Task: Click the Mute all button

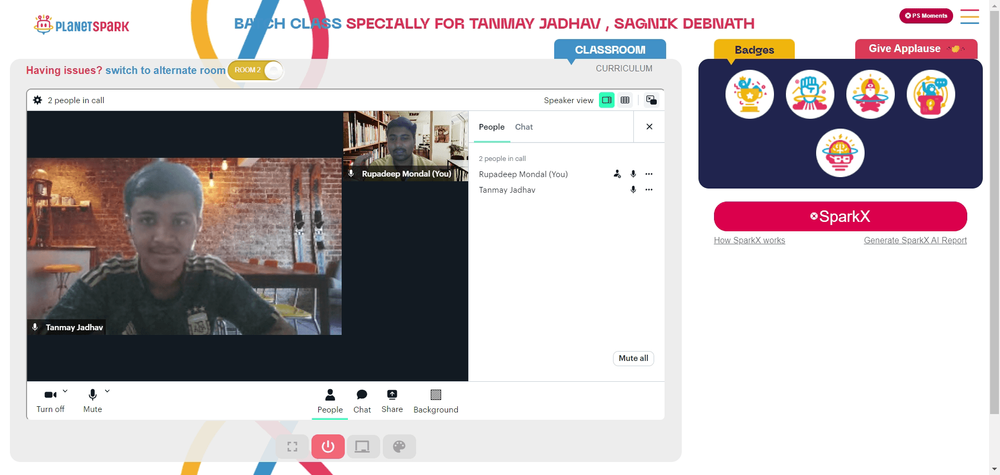Action: click(633, 358)
